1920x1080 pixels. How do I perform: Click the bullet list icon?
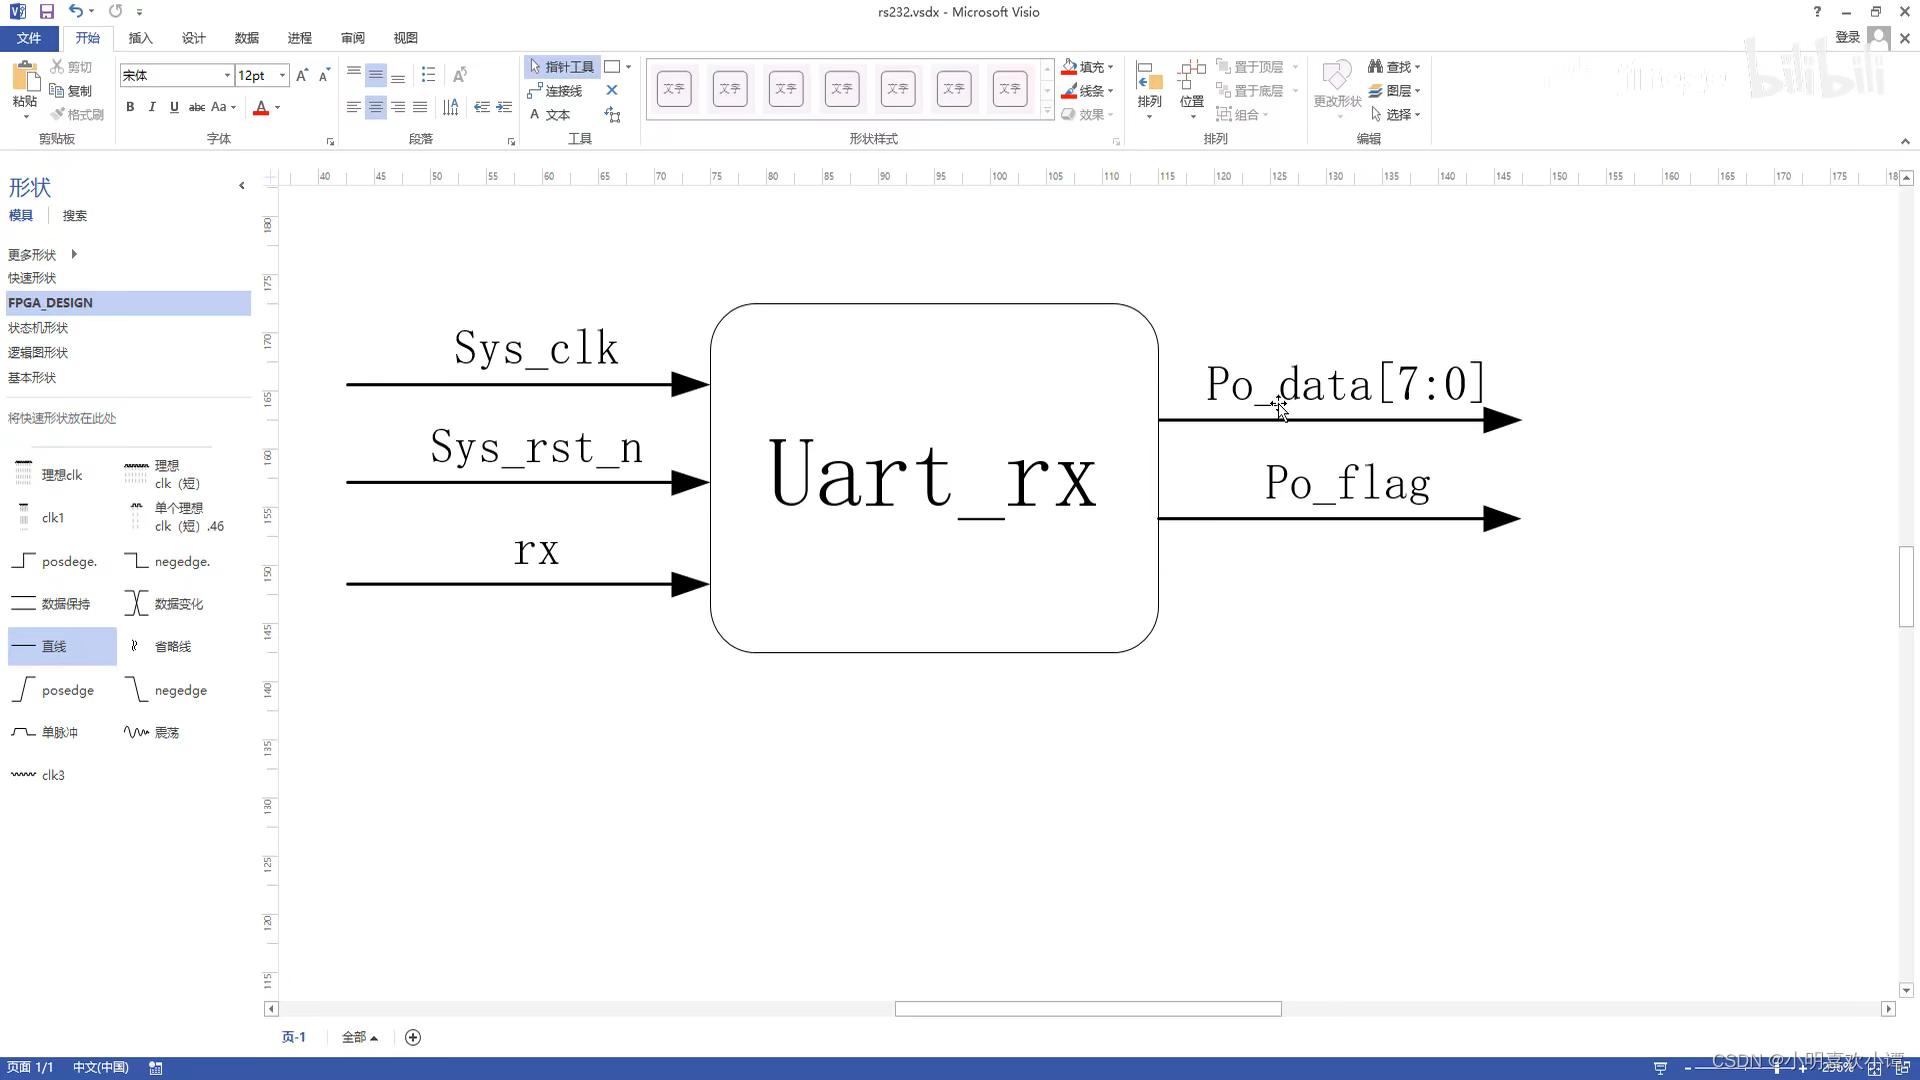click(428, 75)
